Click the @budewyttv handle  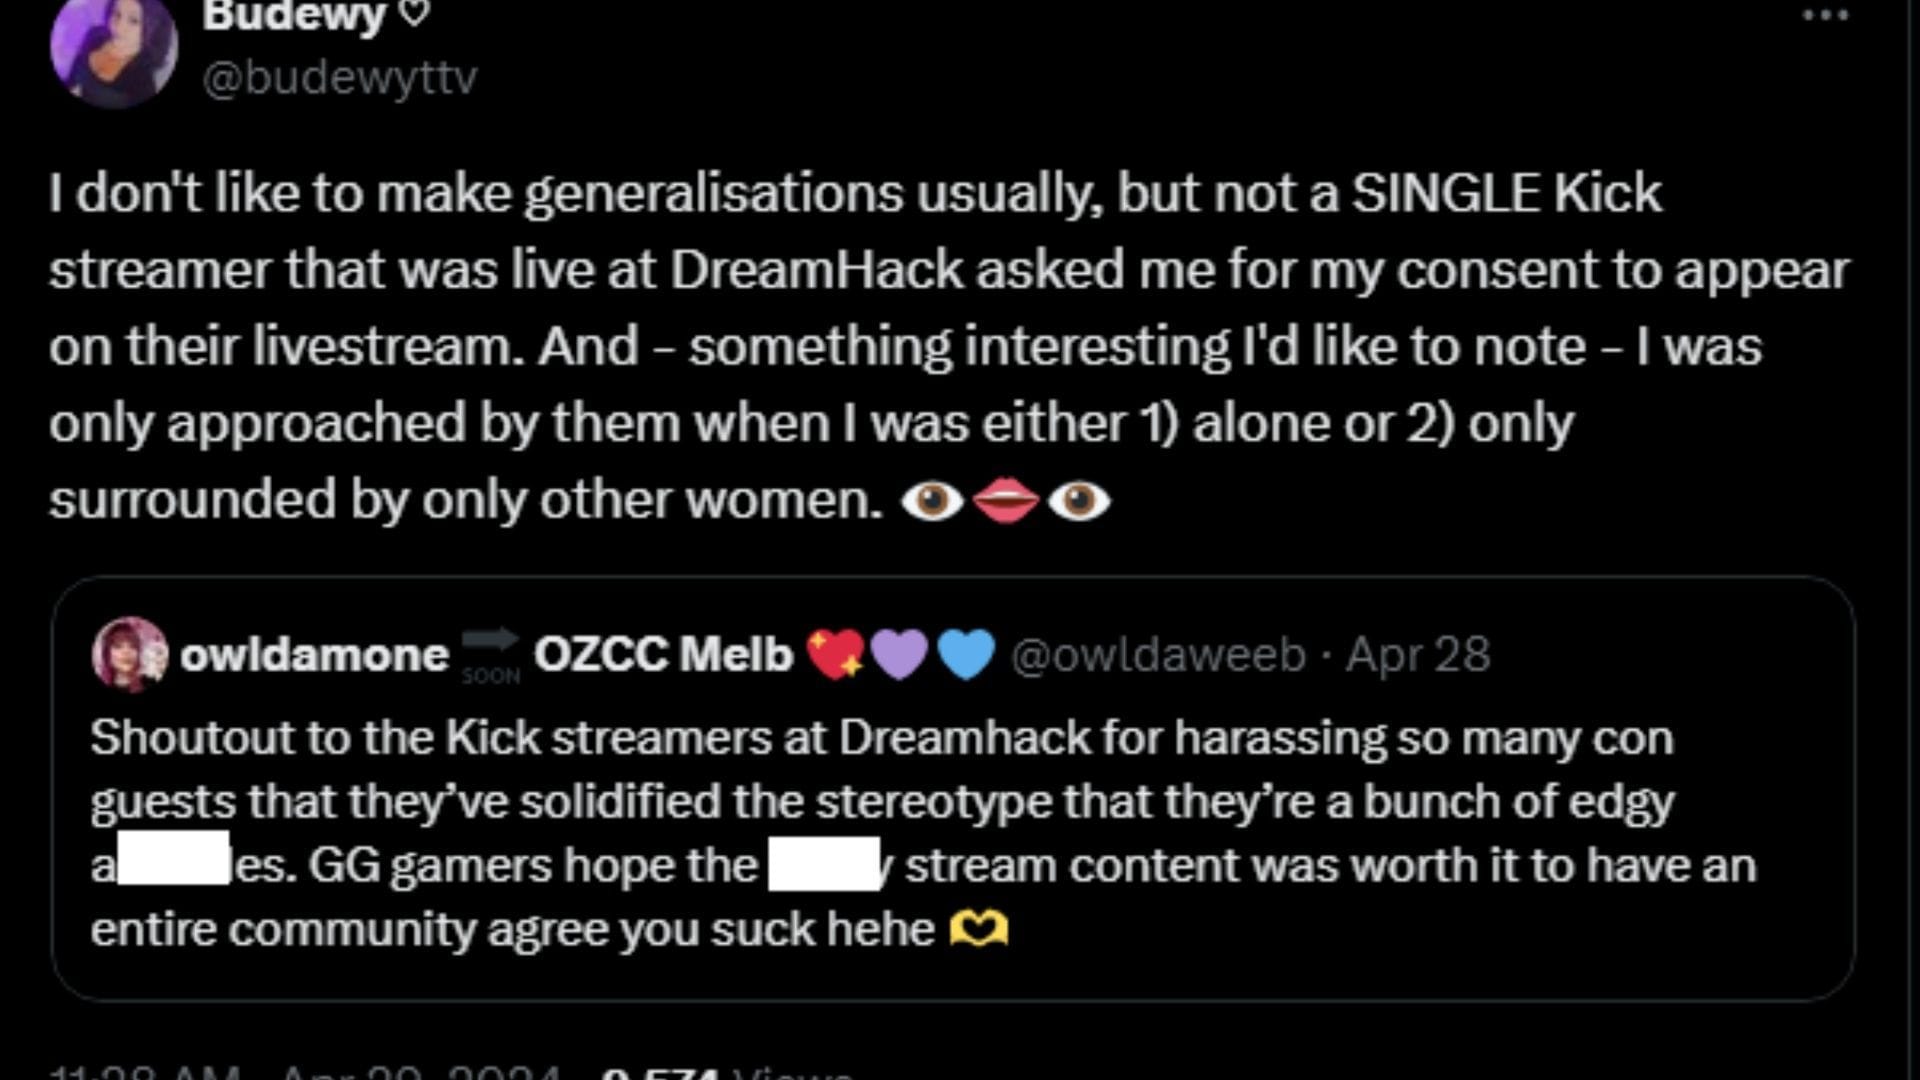click(340, 78)
